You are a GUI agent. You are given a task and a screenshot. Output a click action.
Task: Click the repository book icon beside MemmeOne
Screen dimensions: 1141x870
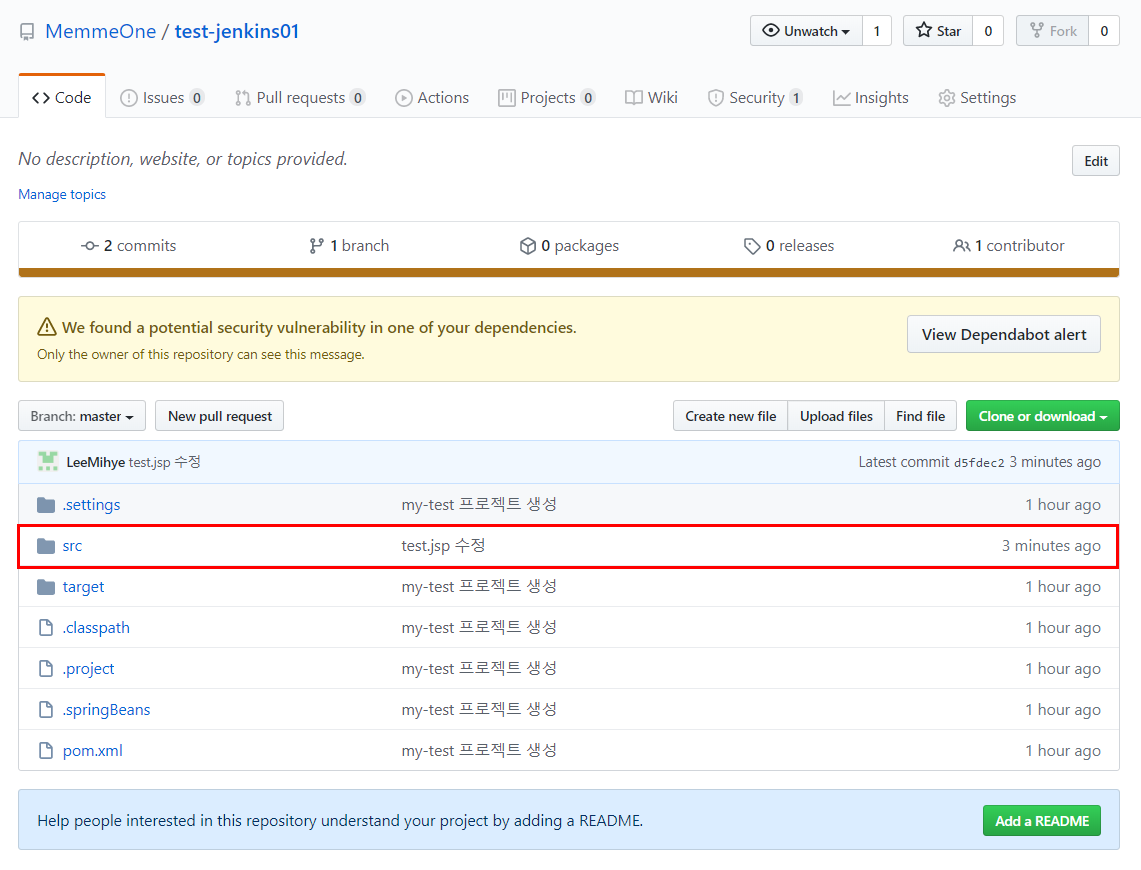[27, 32]
